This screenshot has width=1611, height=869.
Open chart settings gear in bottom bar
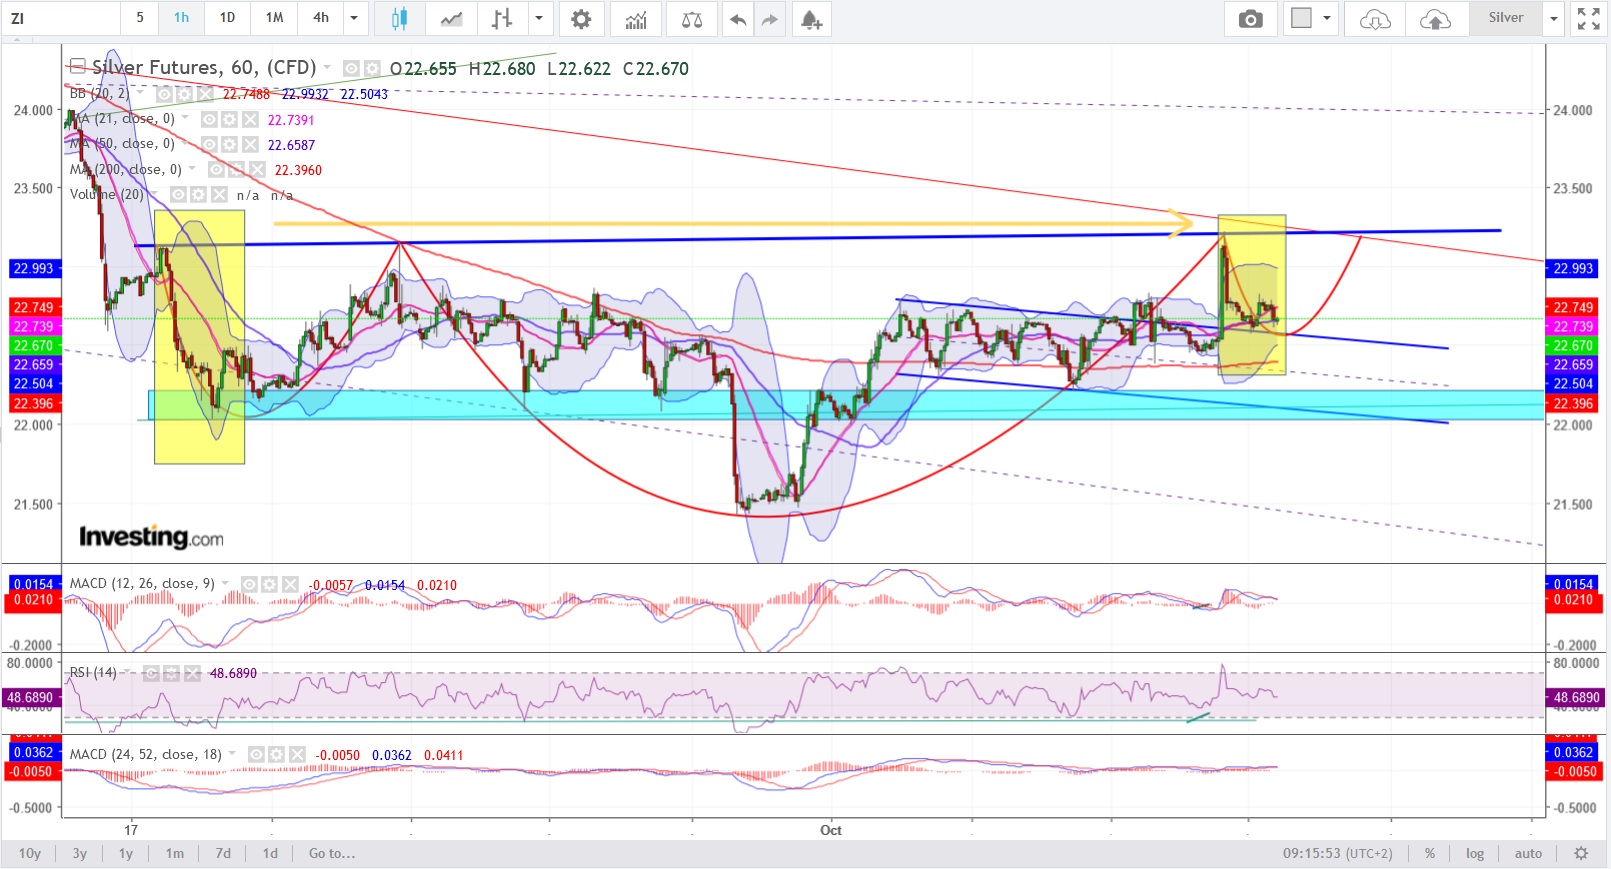click(x=1581, y=853)
